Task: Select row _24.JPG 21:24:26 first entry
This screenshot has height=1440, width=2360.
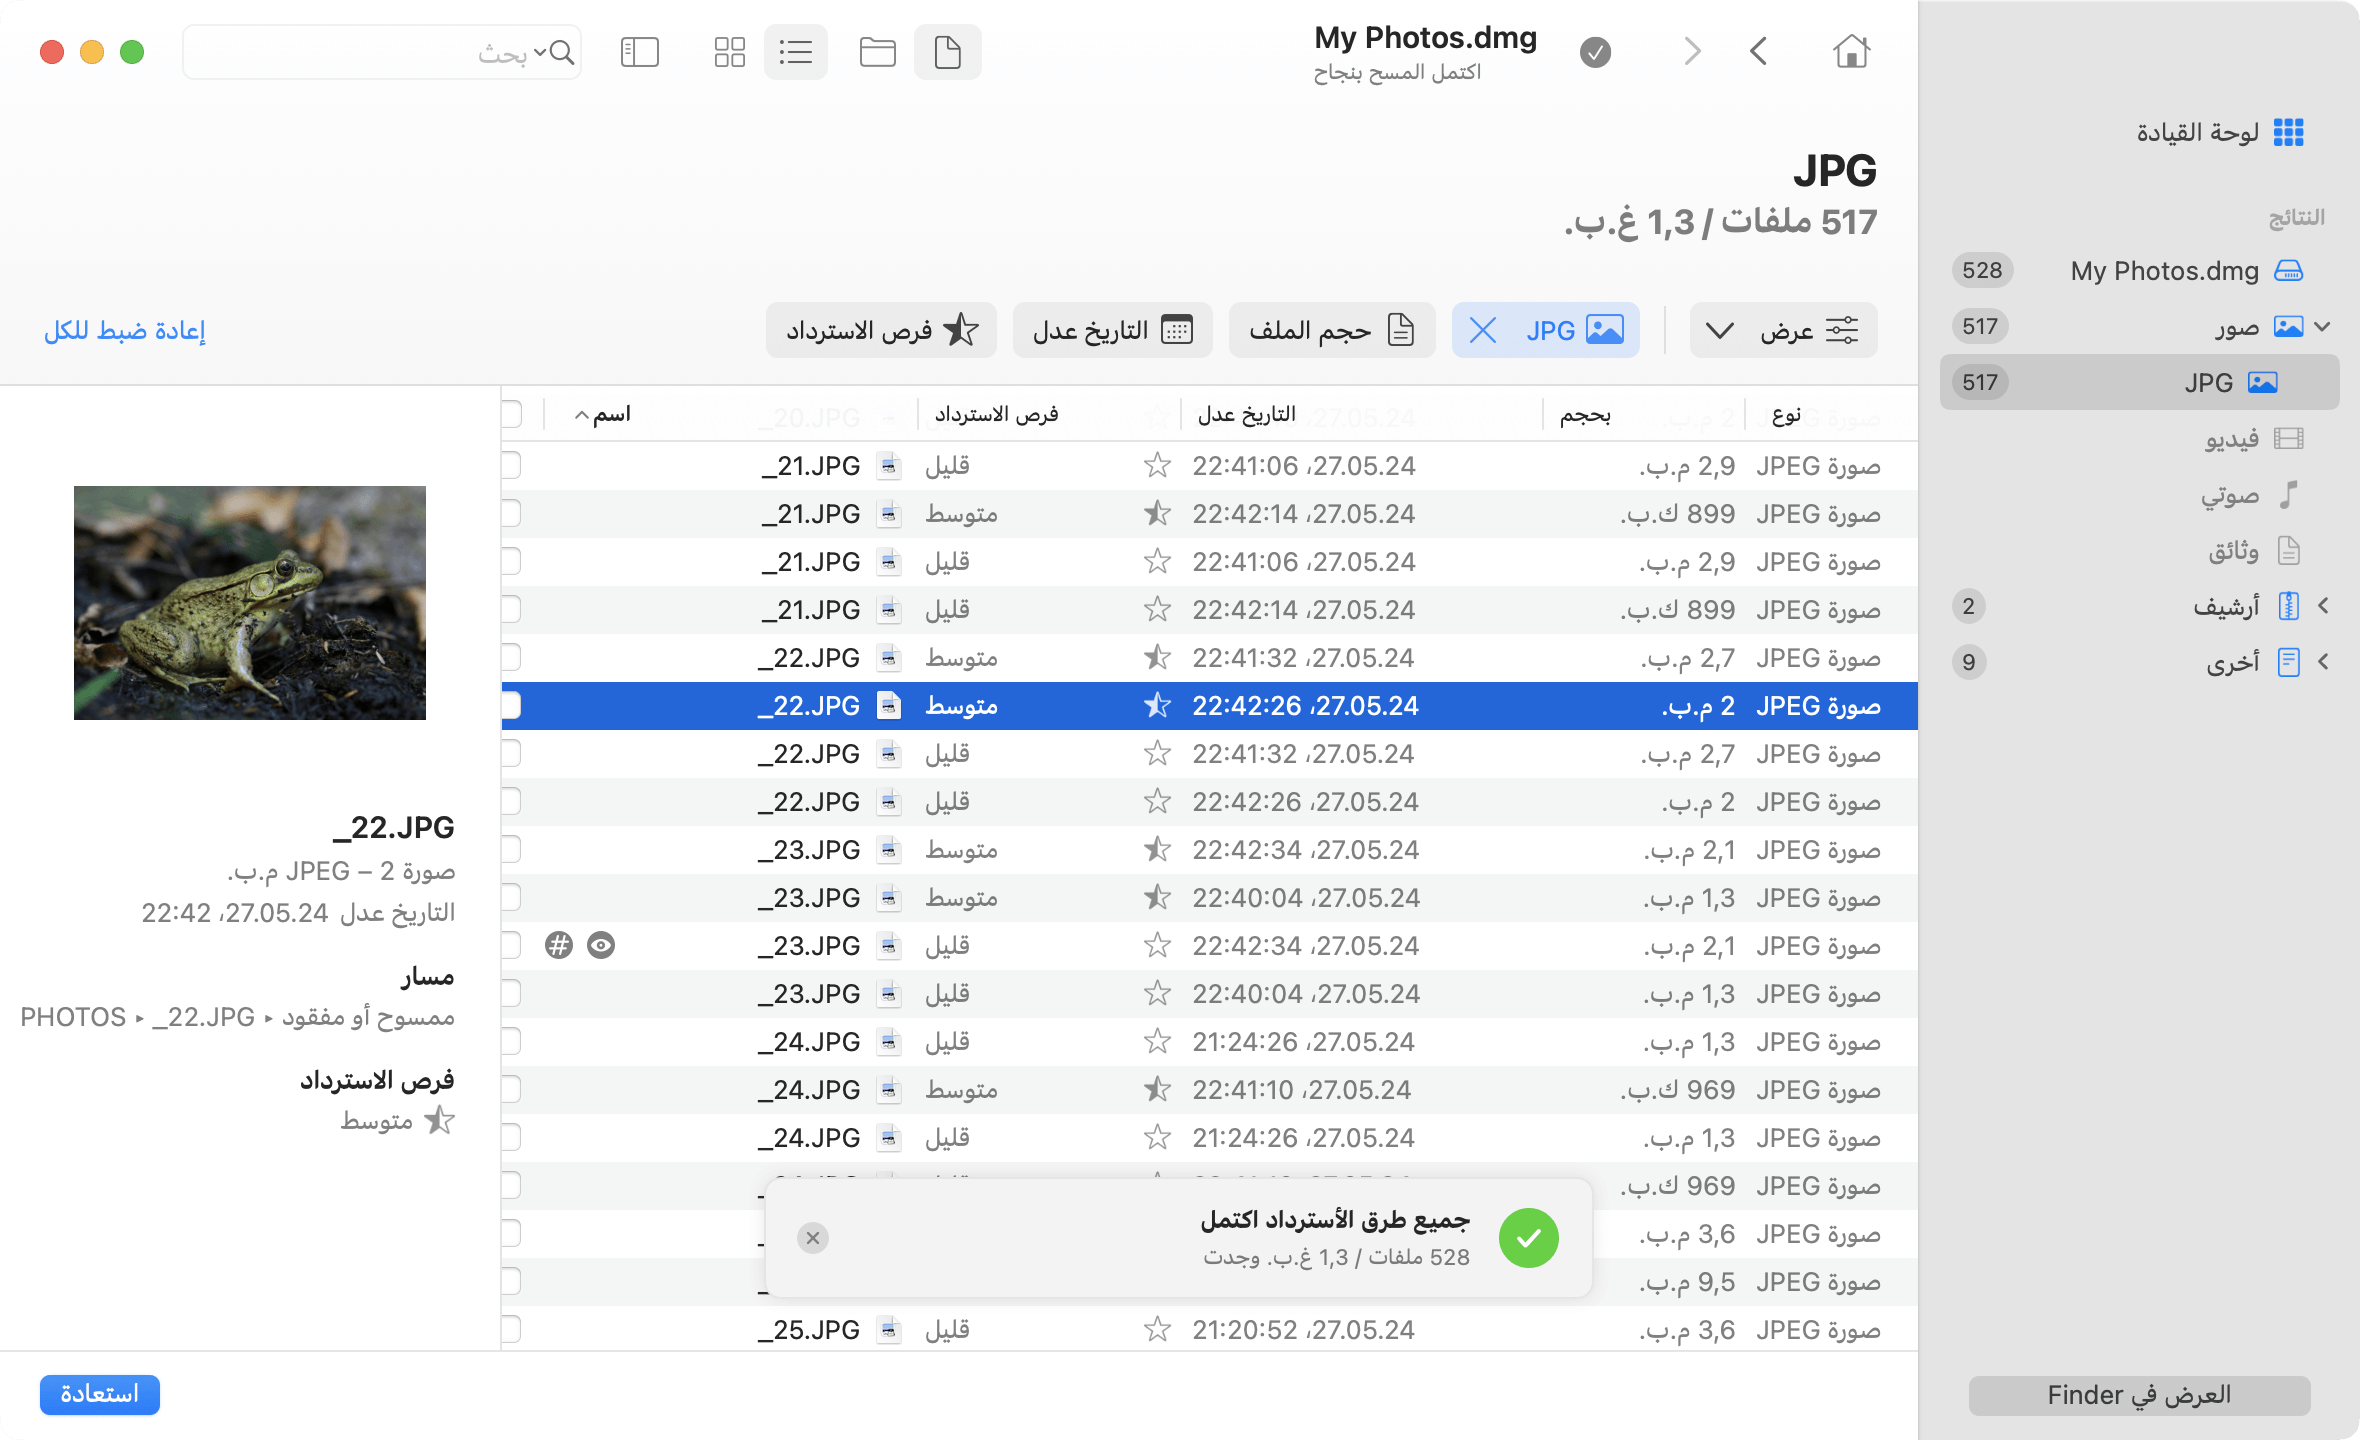Action: (x=1209, y=1041)
